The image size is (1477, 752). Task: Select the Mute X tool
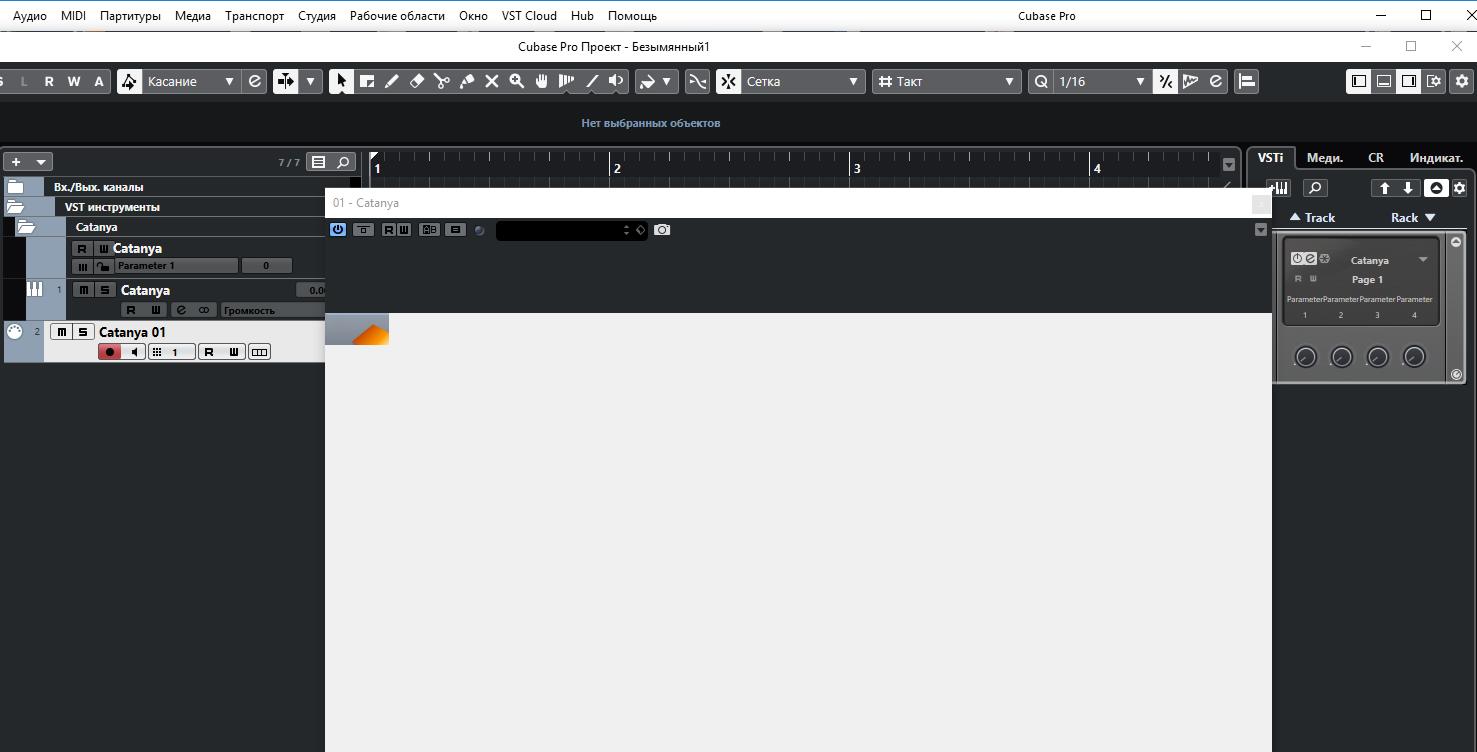492,81
